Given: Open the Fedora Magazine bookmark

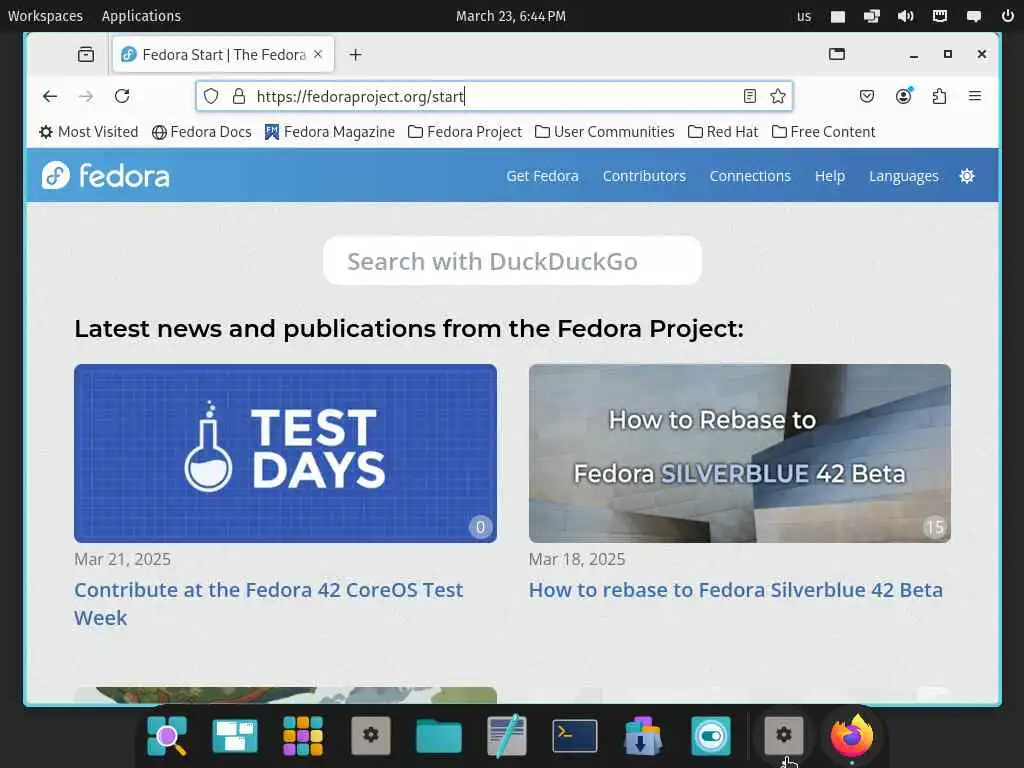Looking at the screenshot, I should pyautogui.click(x=330, y=132).
